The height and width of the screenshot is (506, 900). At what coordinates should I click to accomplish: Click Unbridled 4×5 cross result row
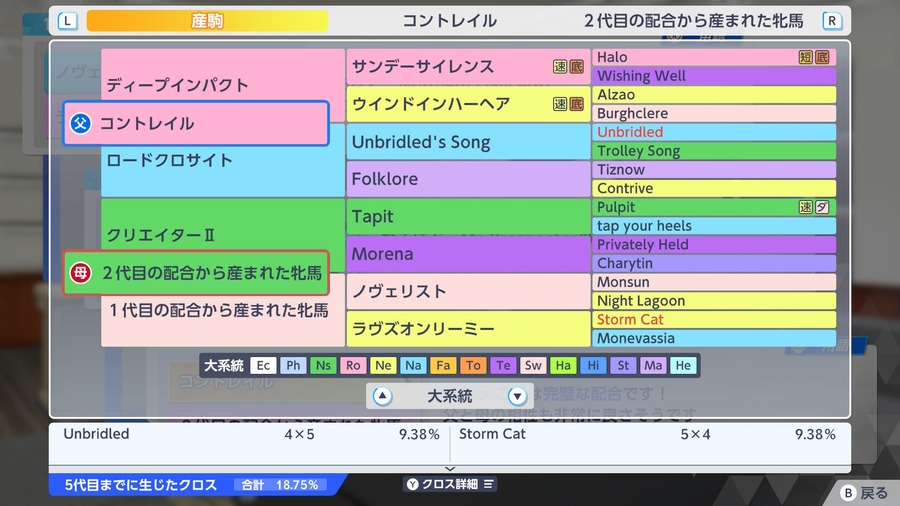(250, 434)
